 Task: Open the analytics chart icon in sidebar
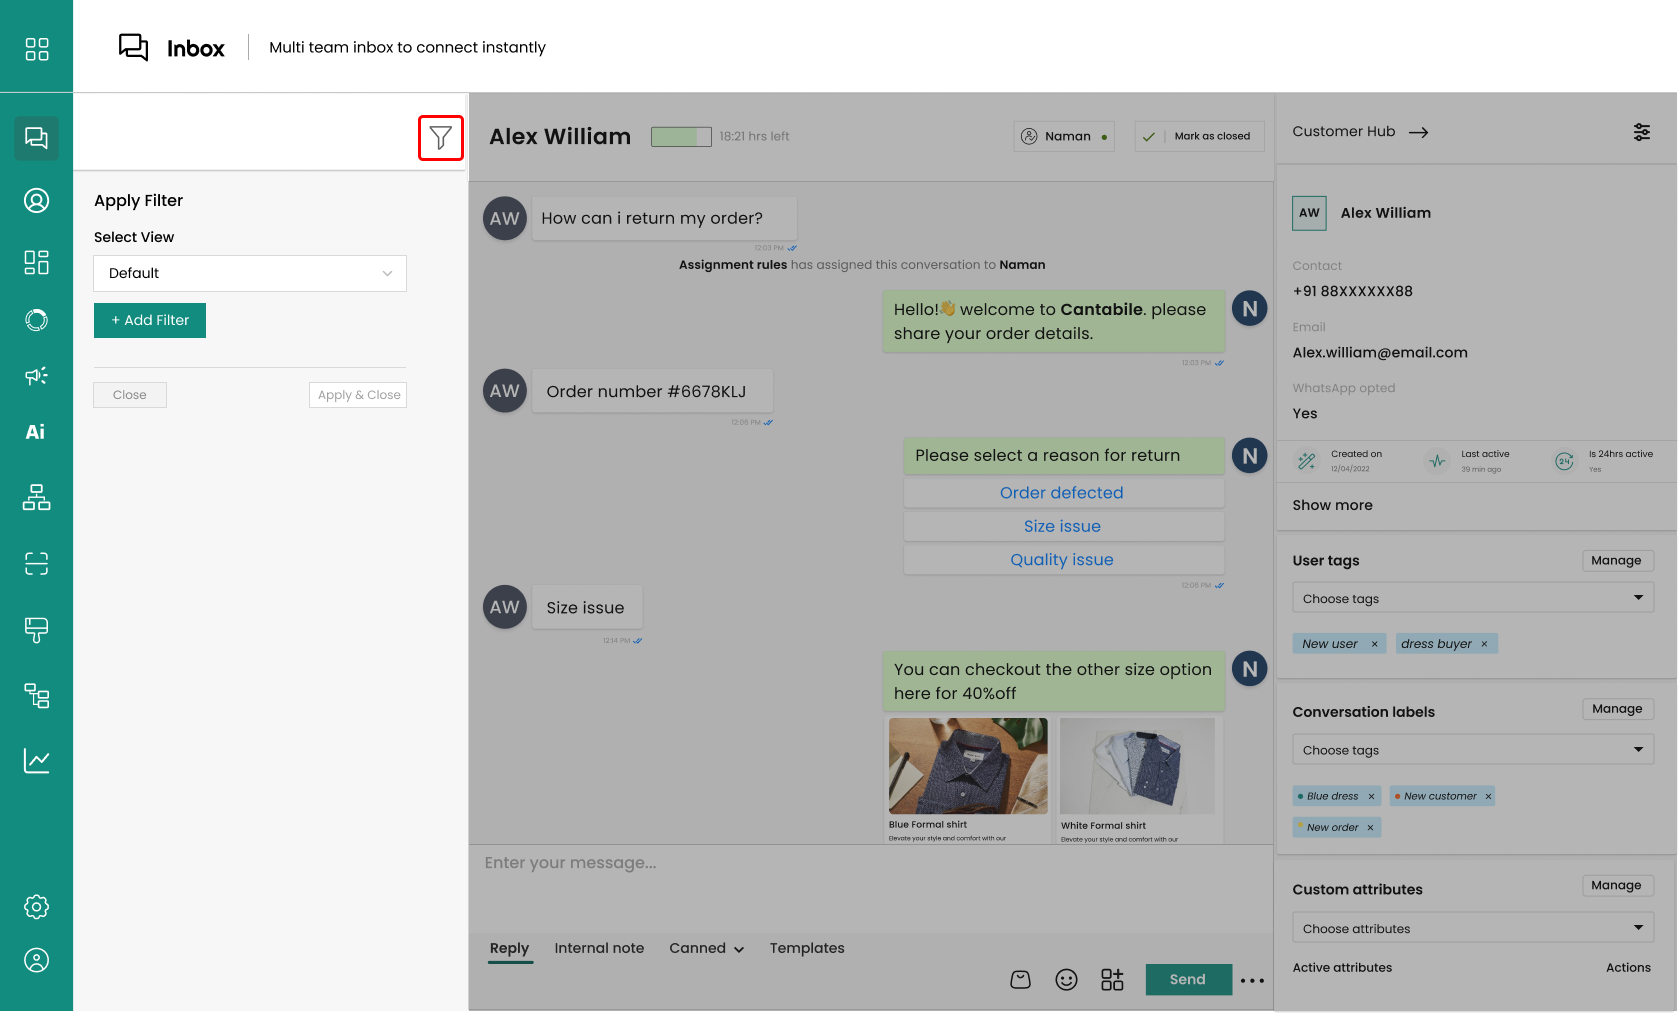coord(36,761)
